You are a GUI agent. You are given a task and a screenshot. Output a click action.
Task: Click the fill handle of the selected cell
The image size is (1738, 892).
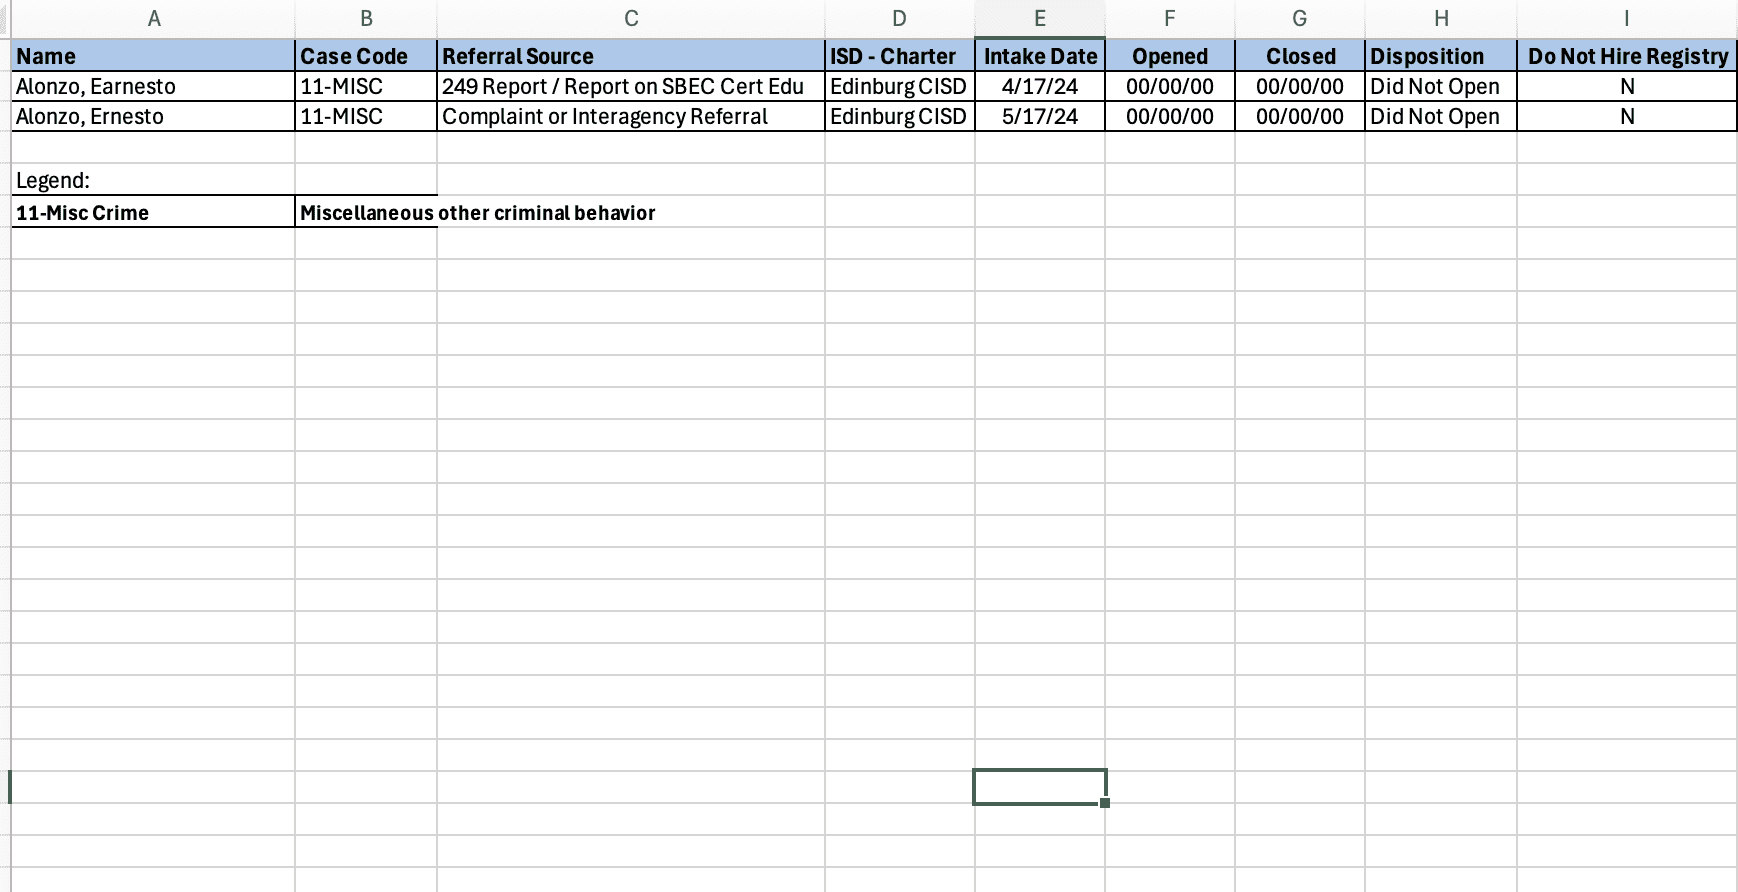[1104, 803]
